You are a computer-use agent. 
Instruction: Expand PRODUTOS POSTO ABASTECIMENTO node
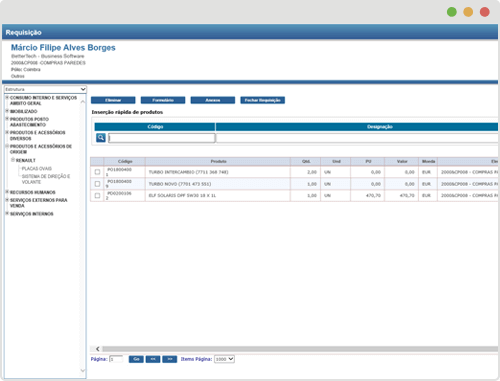[x=7, y=119]
